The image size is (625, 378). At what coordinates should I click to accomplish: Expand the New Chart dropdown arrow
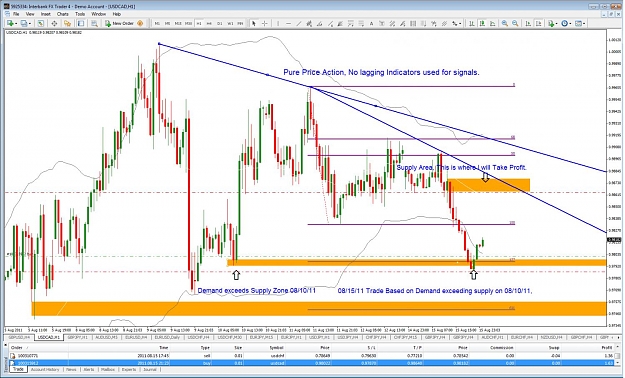(x=16, y=24)
